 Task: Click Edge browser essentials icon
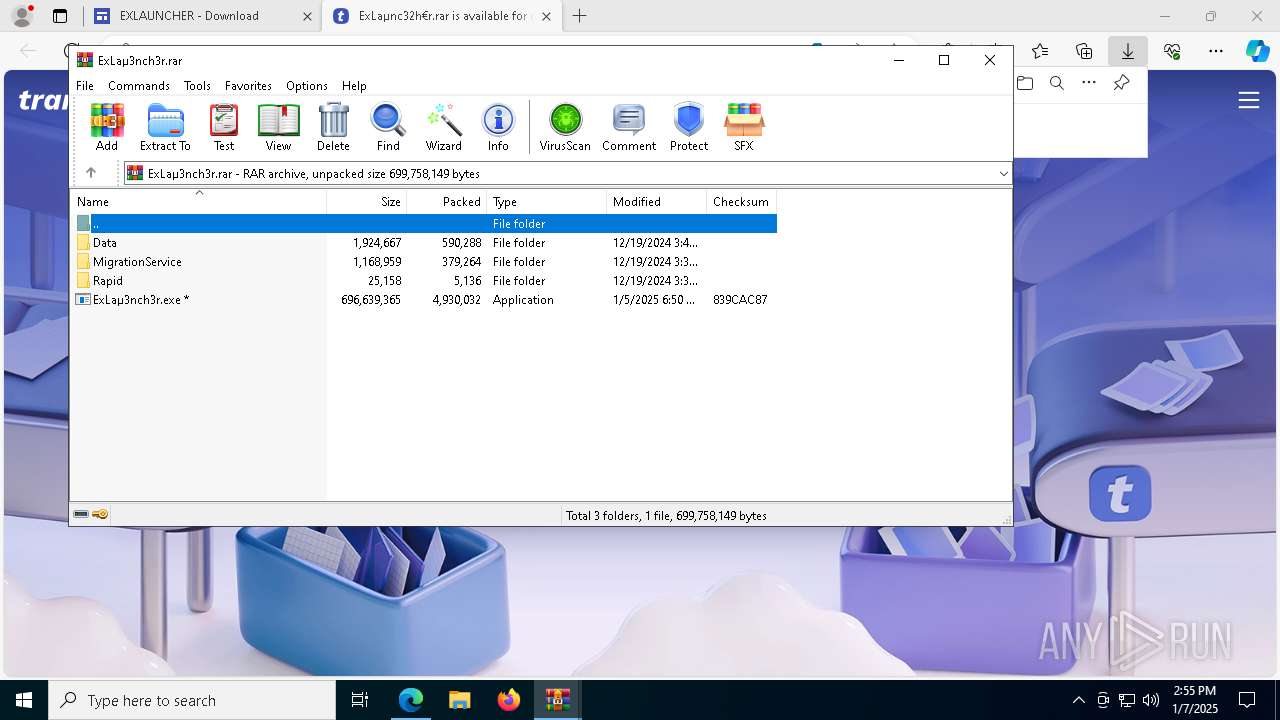pyautogui.click(x=1172, y=51)
